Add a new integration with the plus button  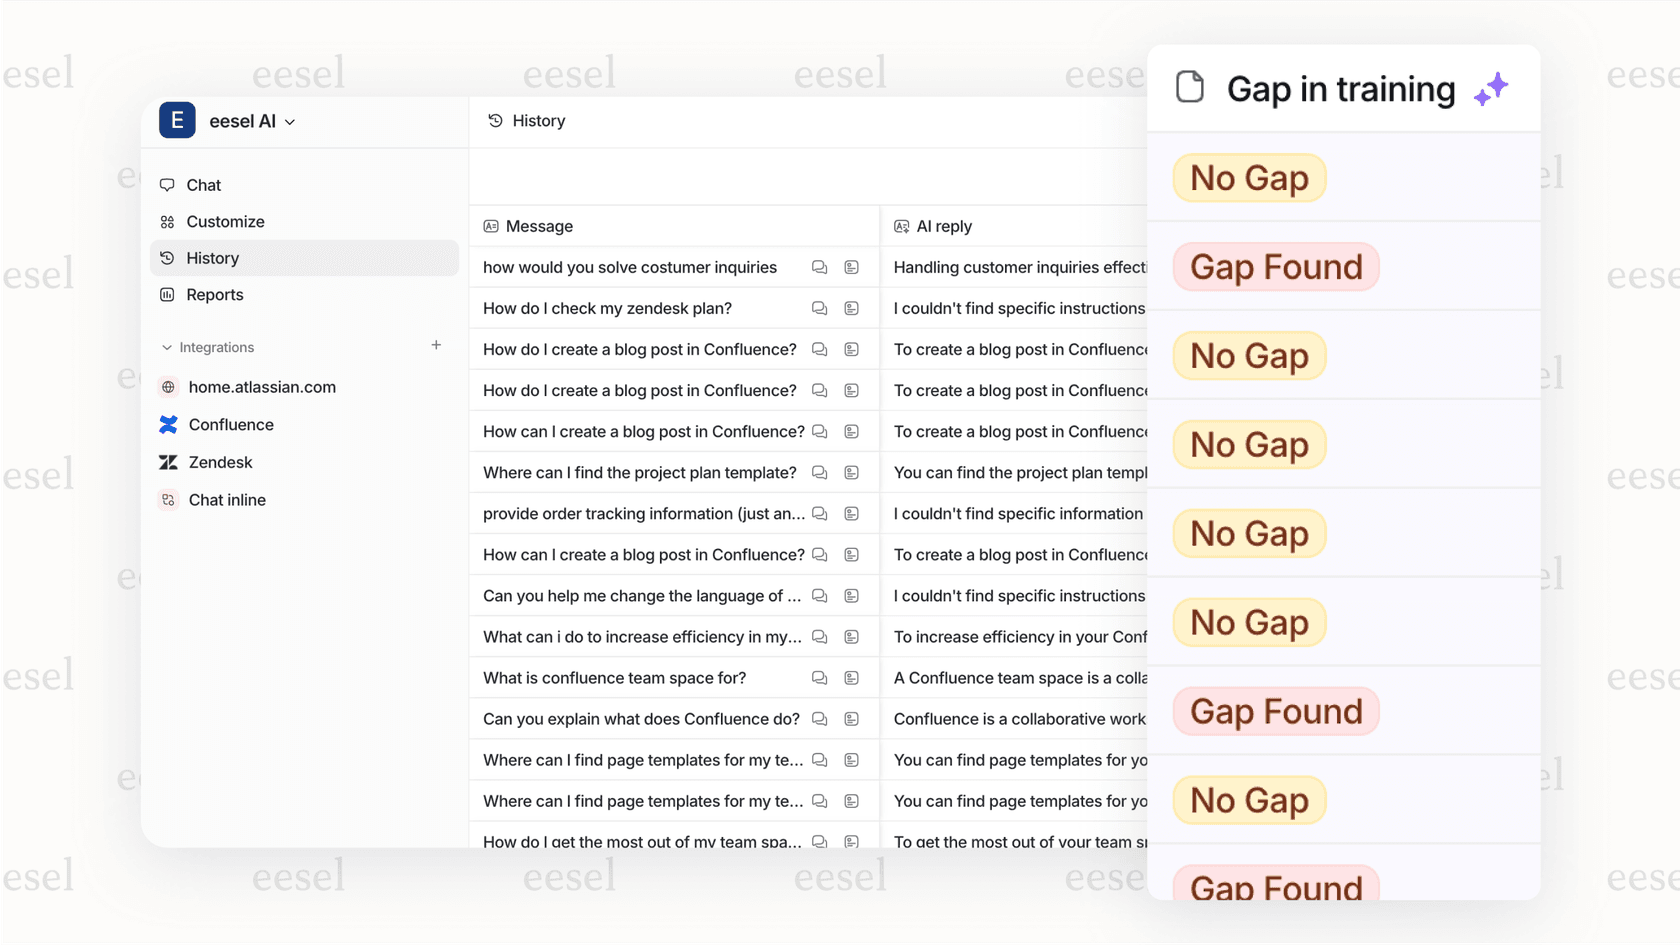click(x=436, y=345)
